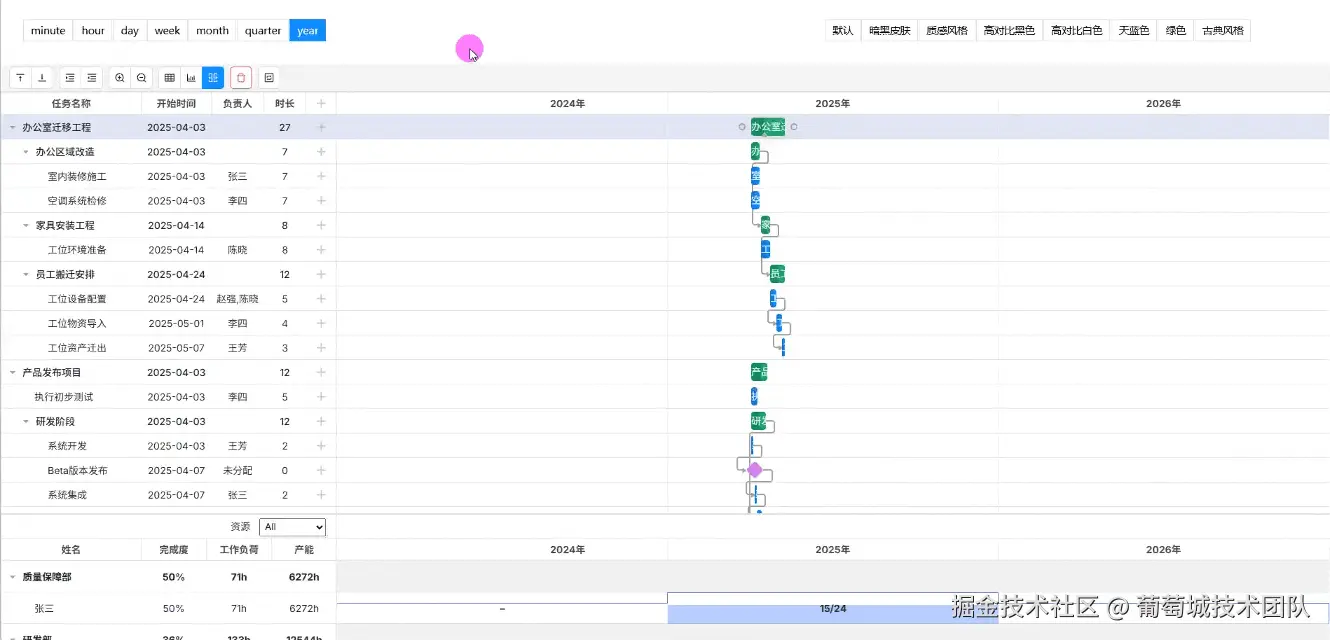The image size is (1330, 640).
Task: Apply the 高对比黑色 theme
Action: tap(1009, 30)
